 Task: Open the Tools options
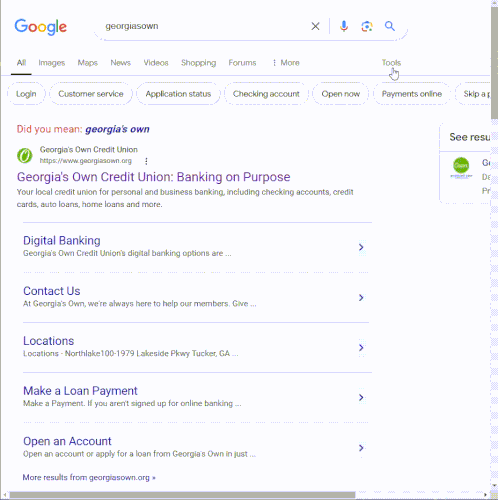[391, 63]
